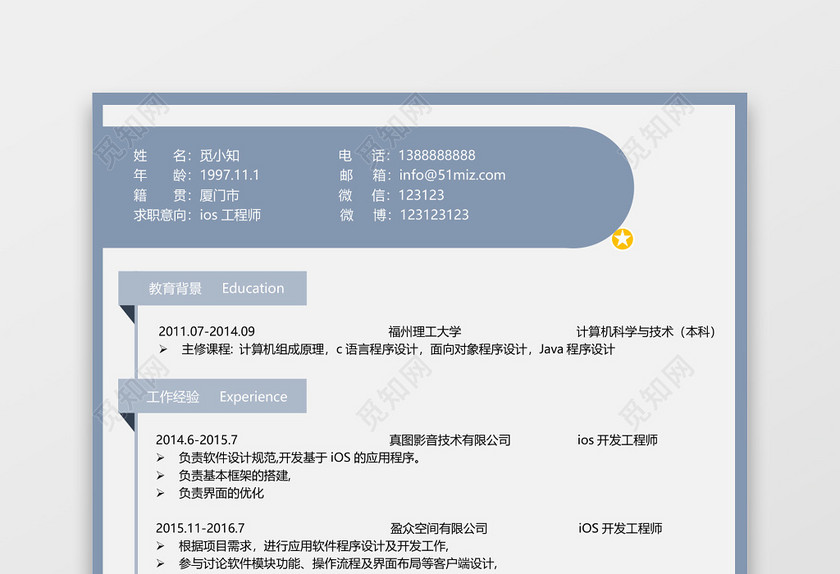Image resolution: width=840 pixels, height=574 pixels.
Task: Select the name text 觅小知
Action: tap(220, 155)
